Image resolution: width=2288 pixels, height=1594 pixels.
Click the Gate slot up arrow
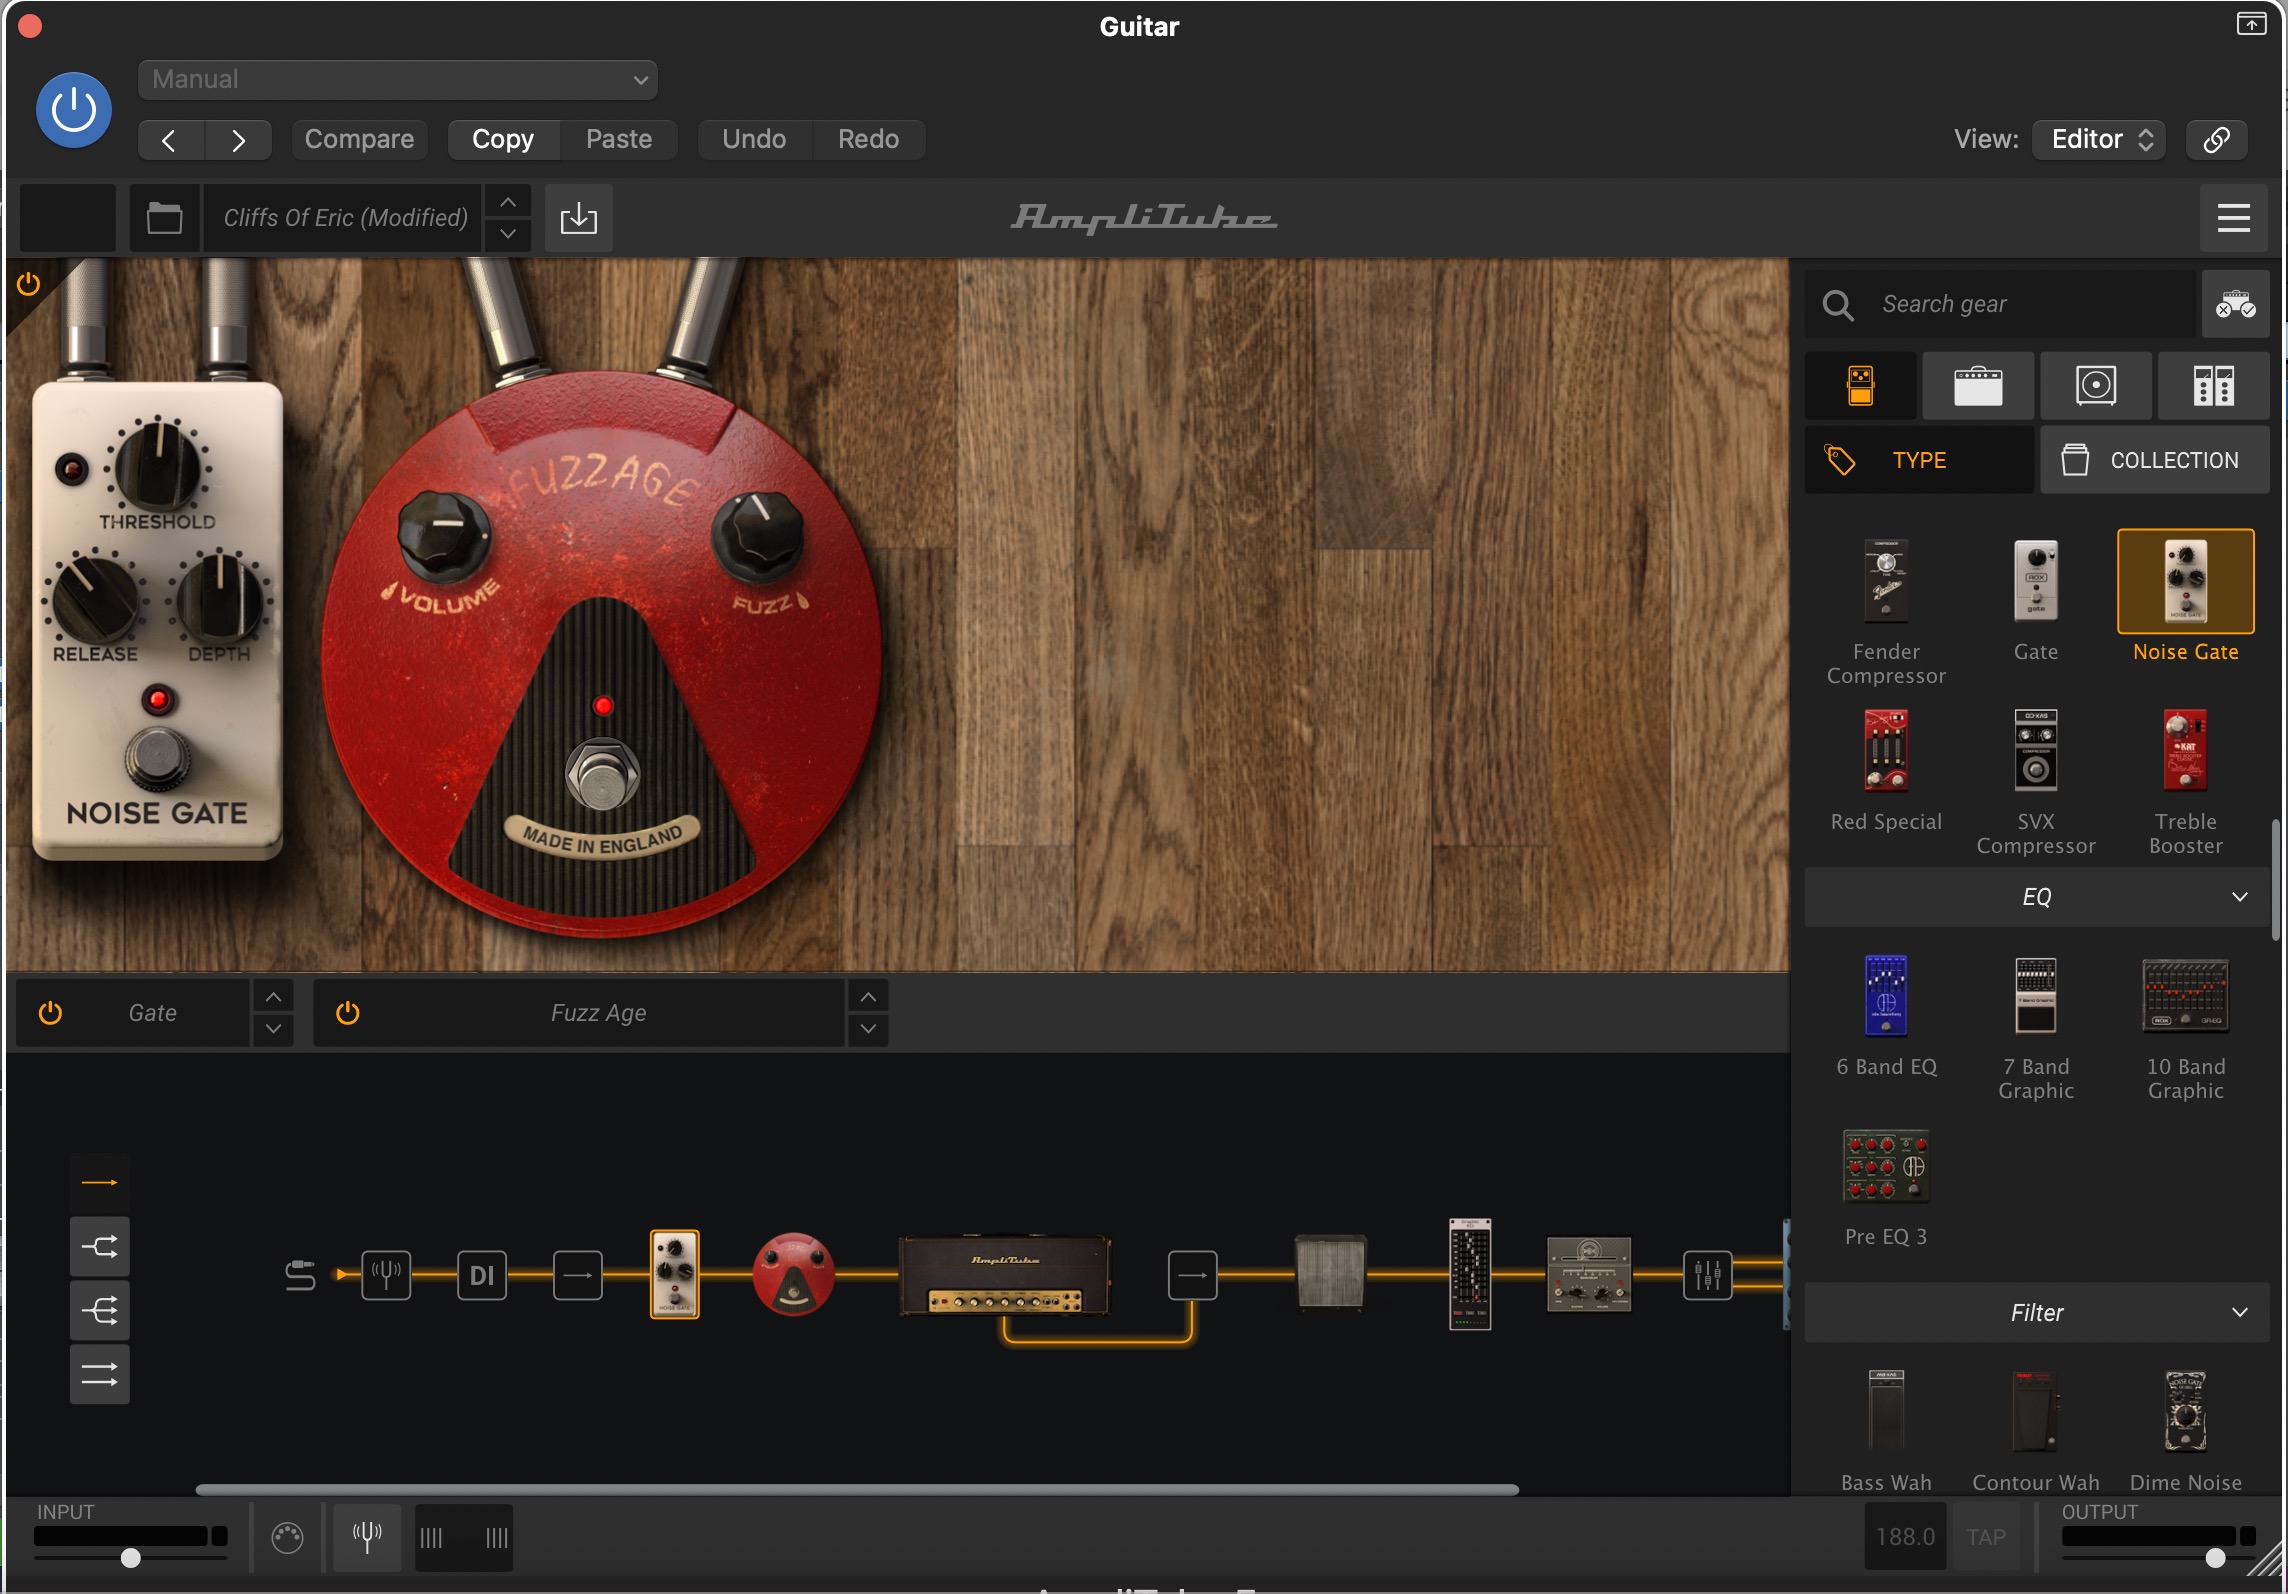pos(273,997)
